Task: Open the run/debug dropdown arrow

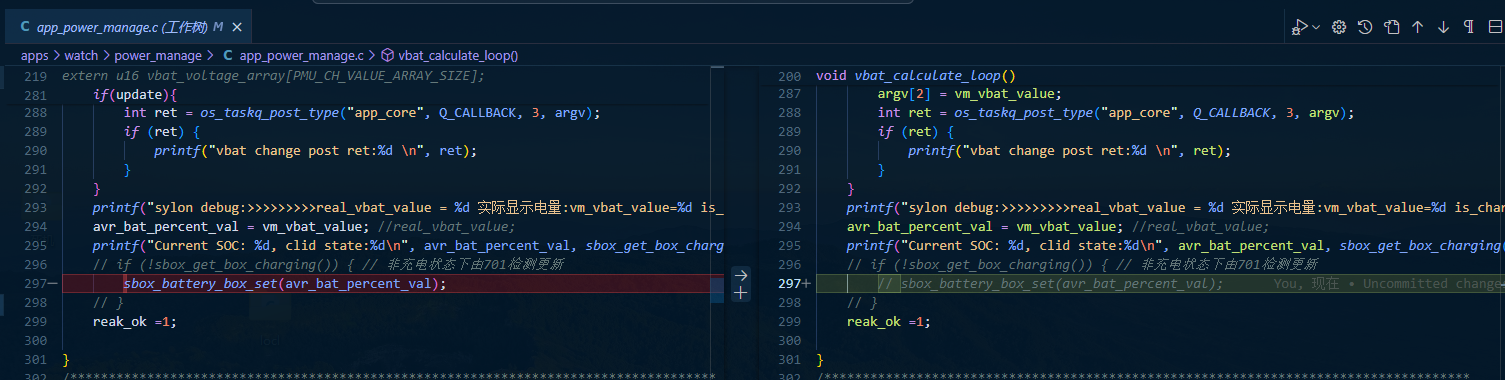Action: (x=1316, y=27)
